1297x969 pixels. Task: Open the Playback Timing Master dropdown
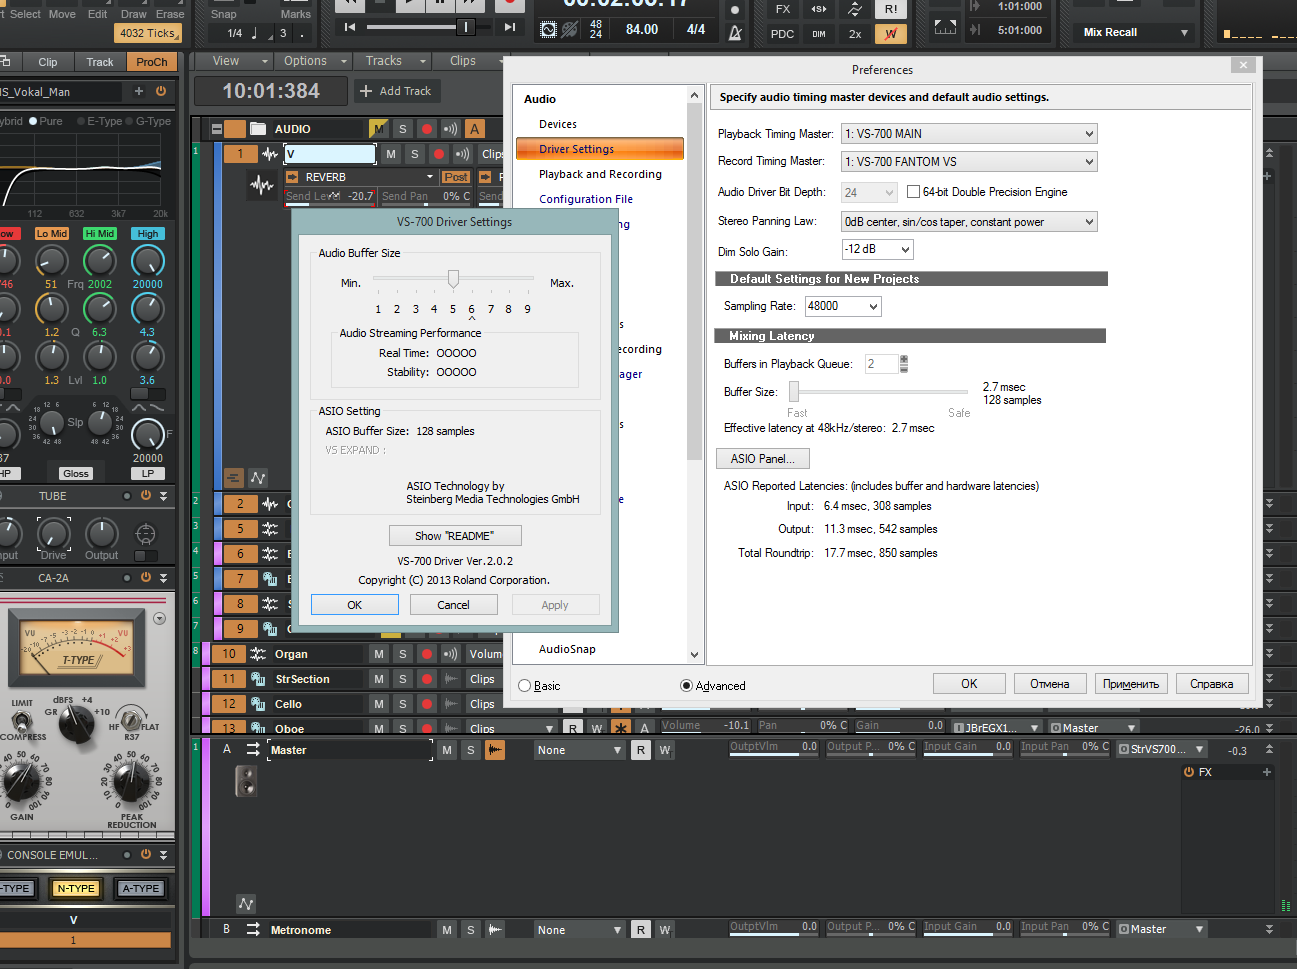pos(969,134)
